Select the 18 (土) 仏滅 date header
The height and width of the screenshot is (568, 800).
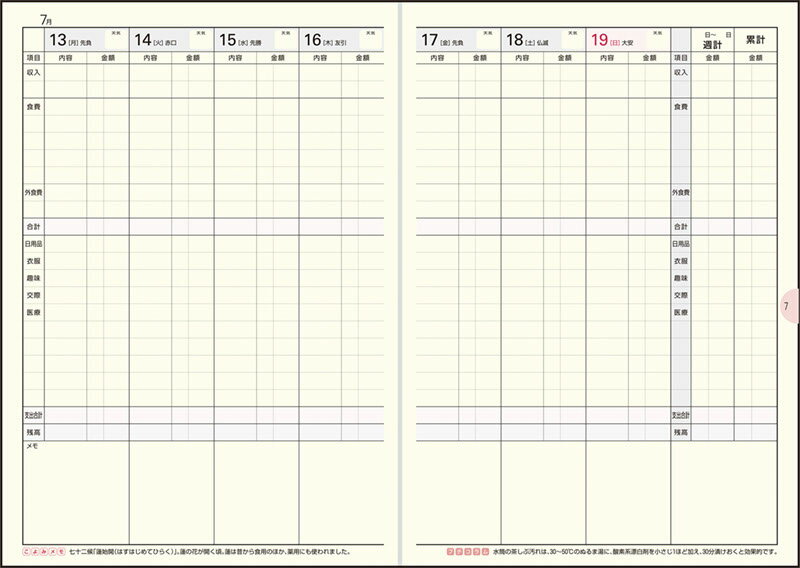click(x=527, y=40)
